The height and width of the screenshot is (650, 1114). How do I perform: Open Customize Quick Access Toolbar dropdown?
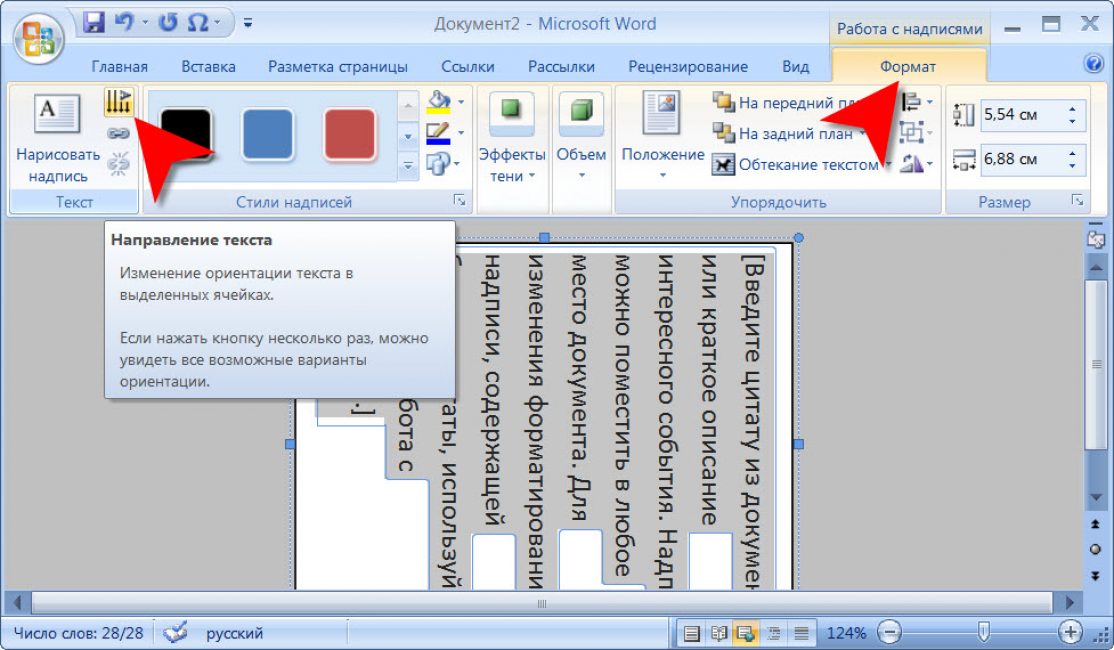pyautogui.click(x=248, y=23)
